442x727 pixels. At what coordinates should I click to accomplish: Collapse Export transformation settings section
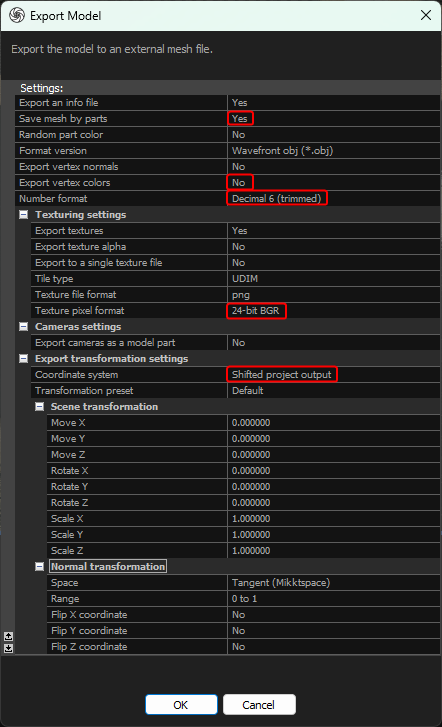click(x=24, y=359)
